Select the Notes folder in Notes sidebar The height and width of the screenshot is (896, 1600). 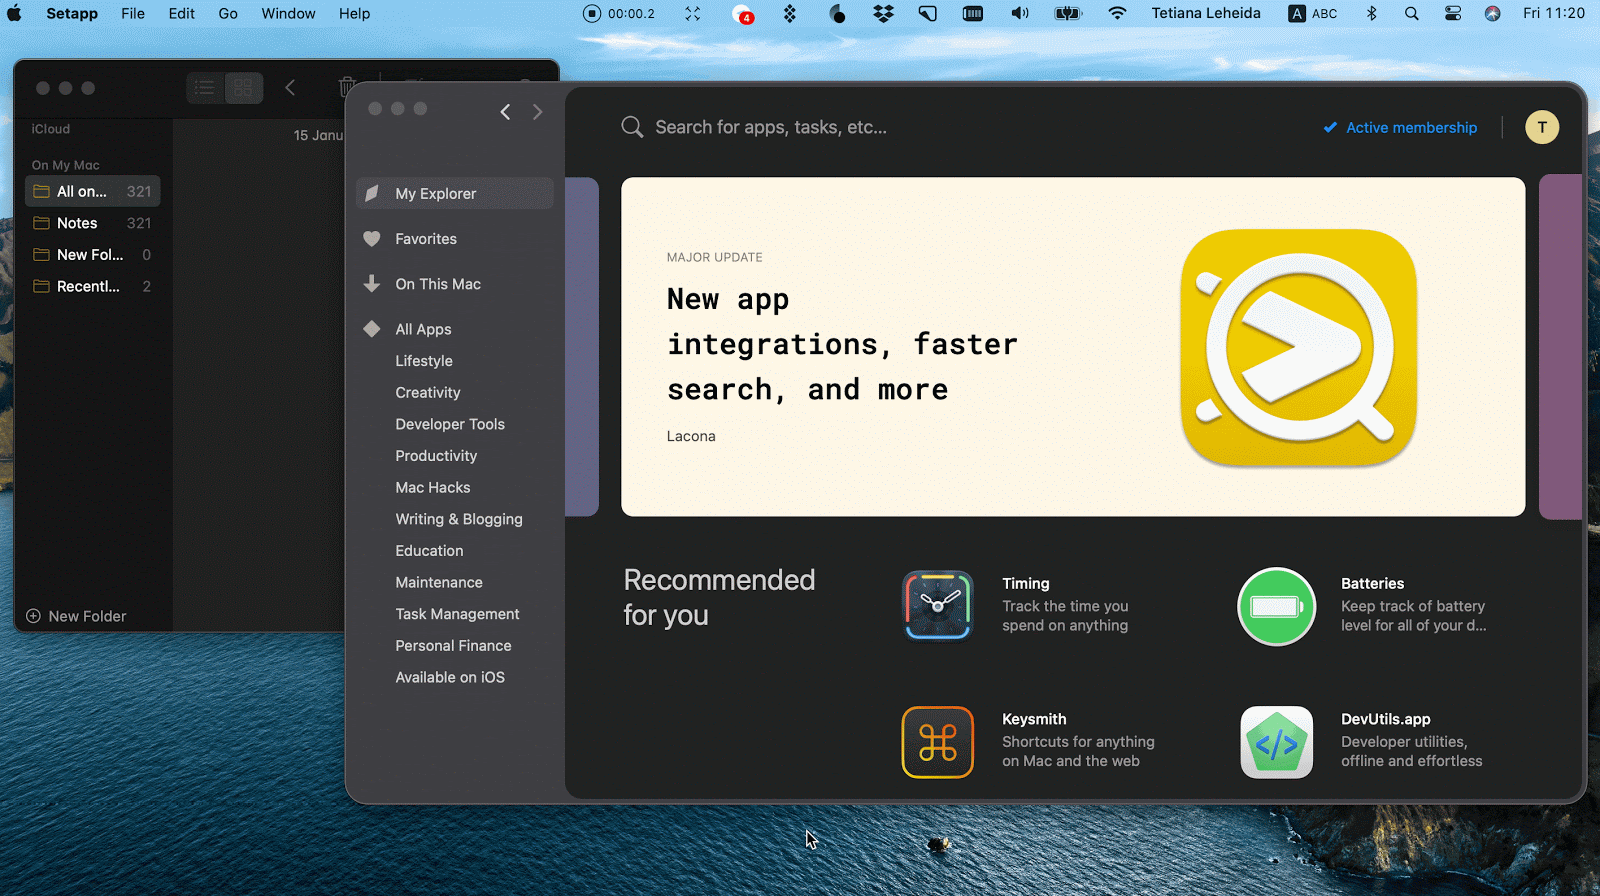92,223
